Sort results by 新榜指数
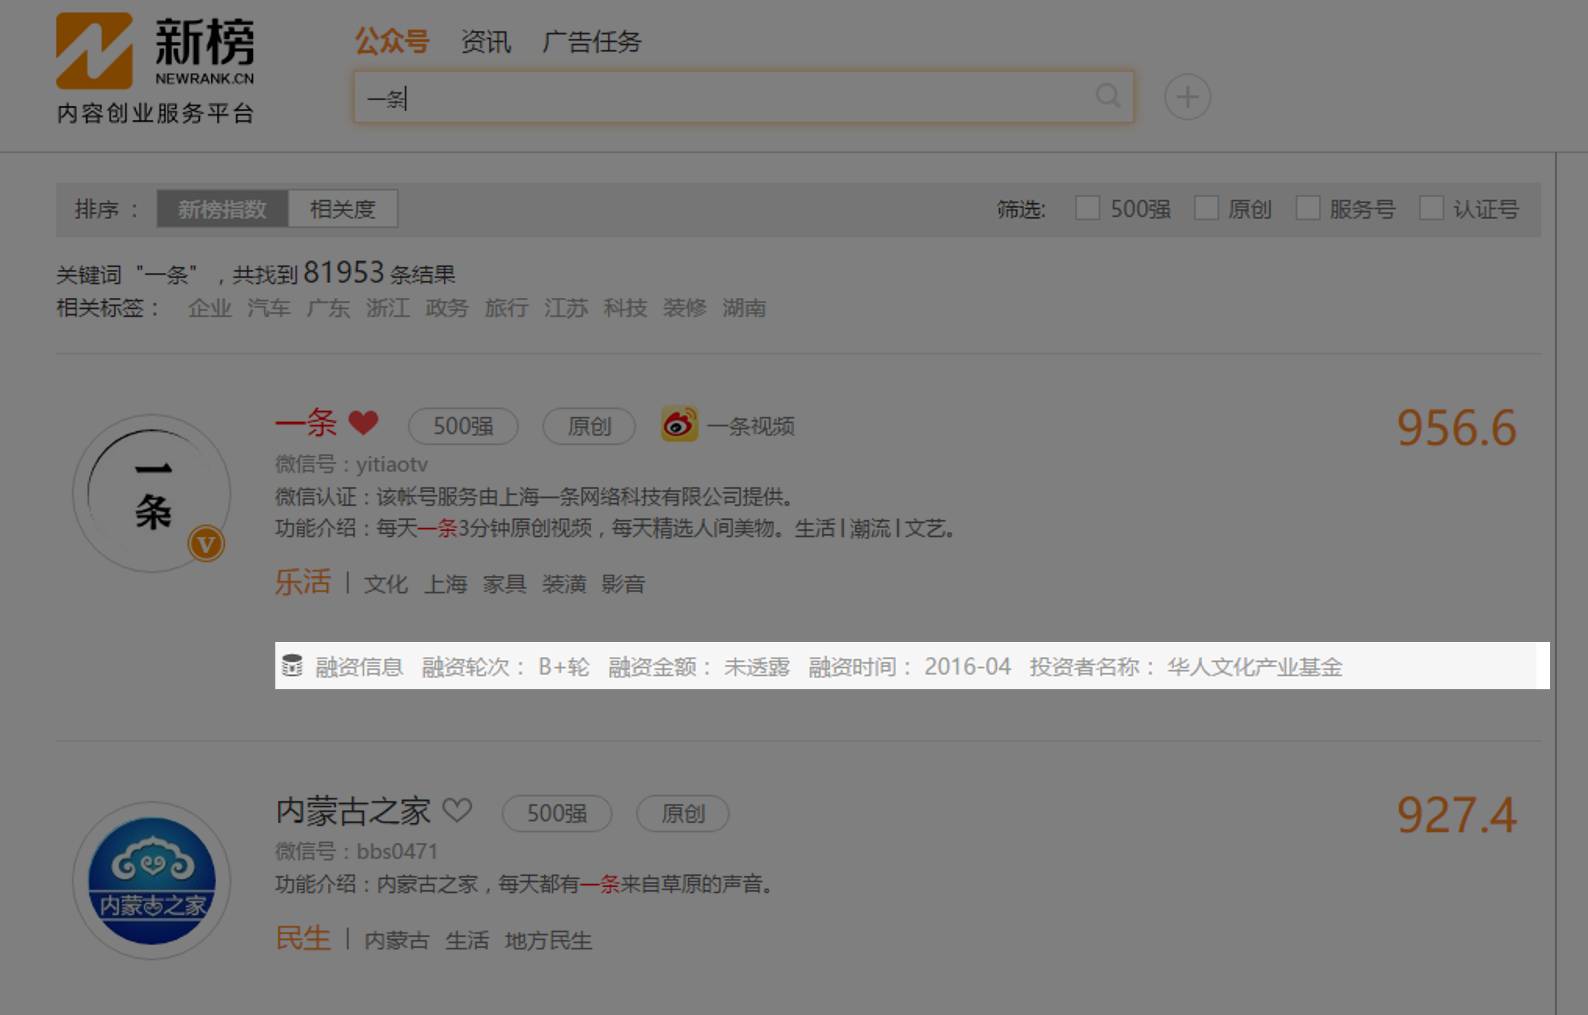 pos(222,209)
